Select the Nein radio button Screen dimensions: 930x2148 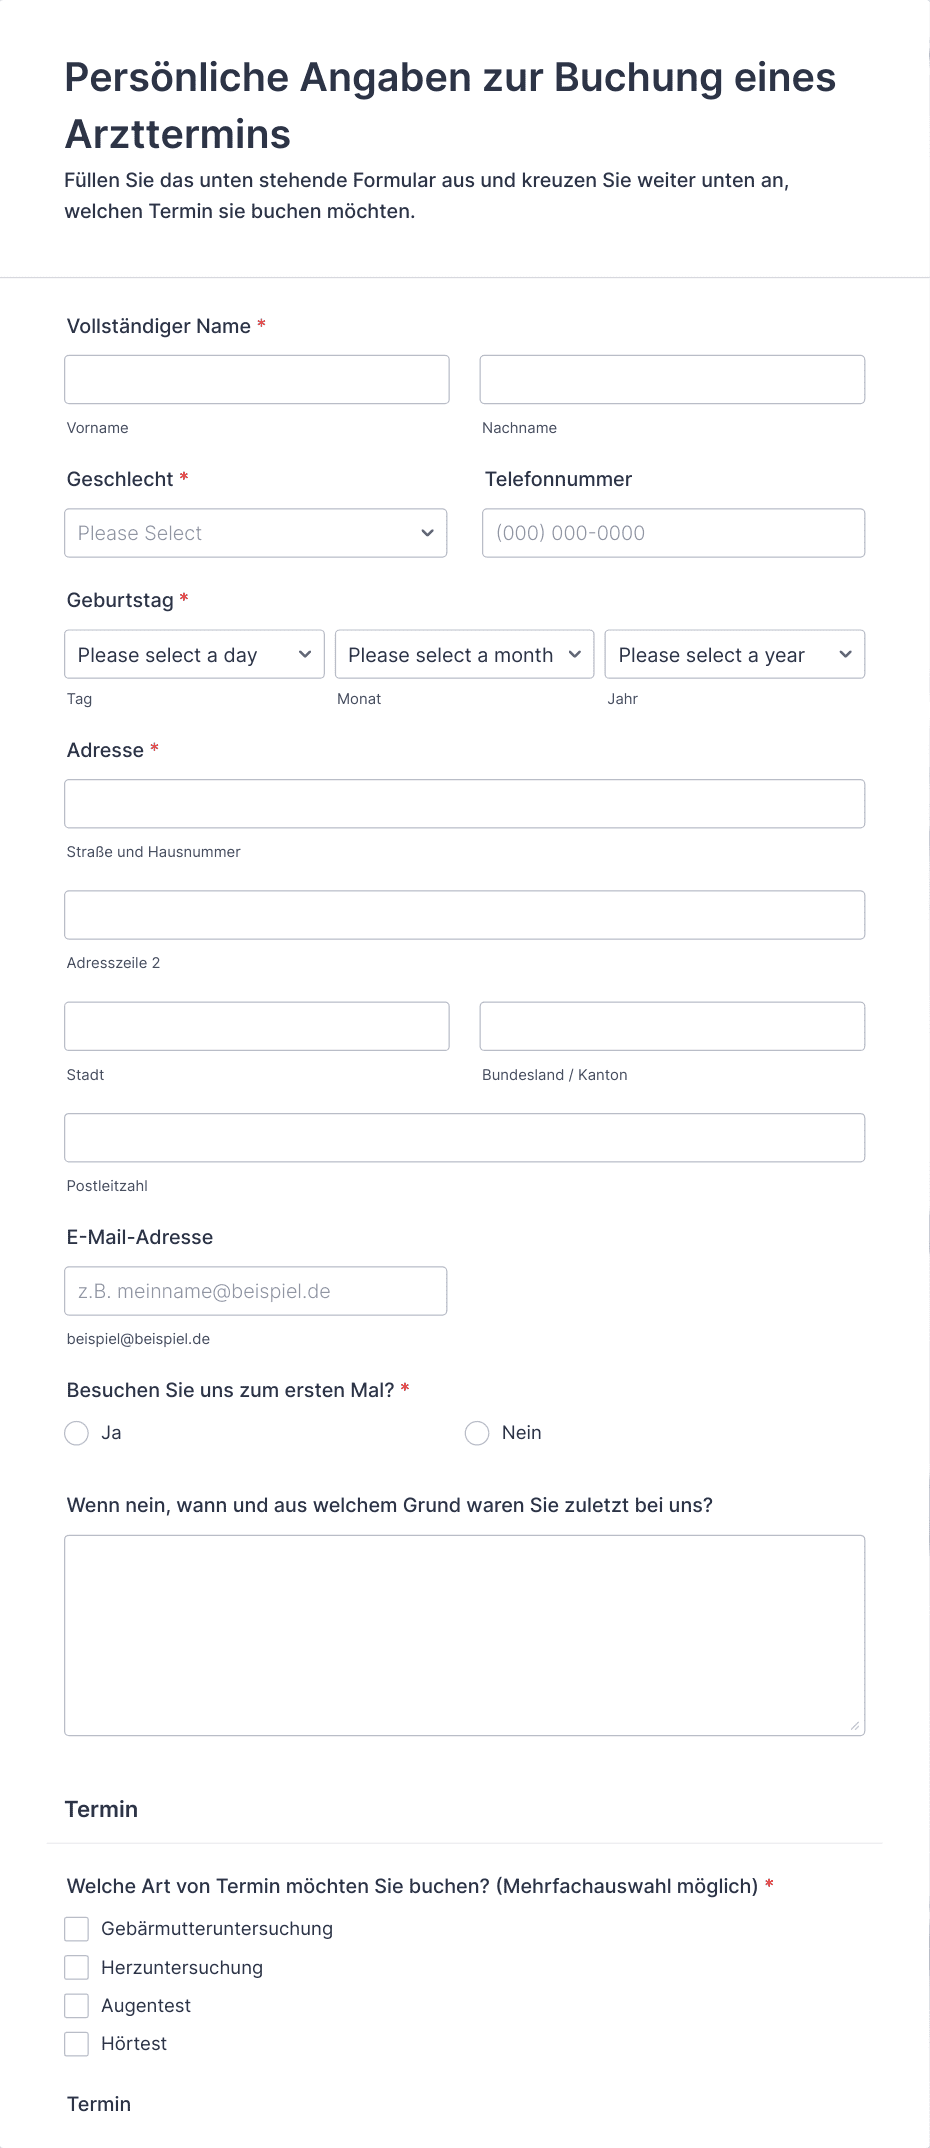click(x=477, y=1433)
